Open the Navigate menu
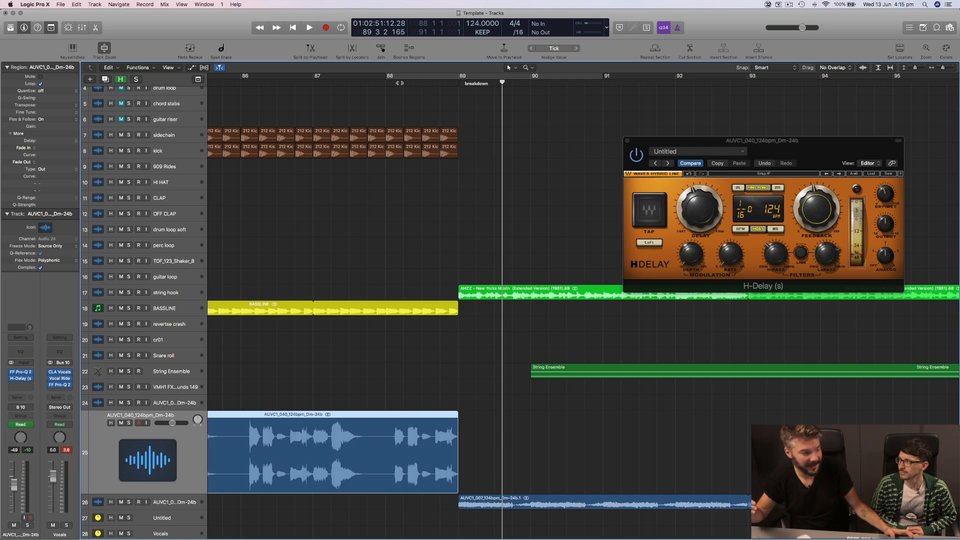 coord(119,4)
